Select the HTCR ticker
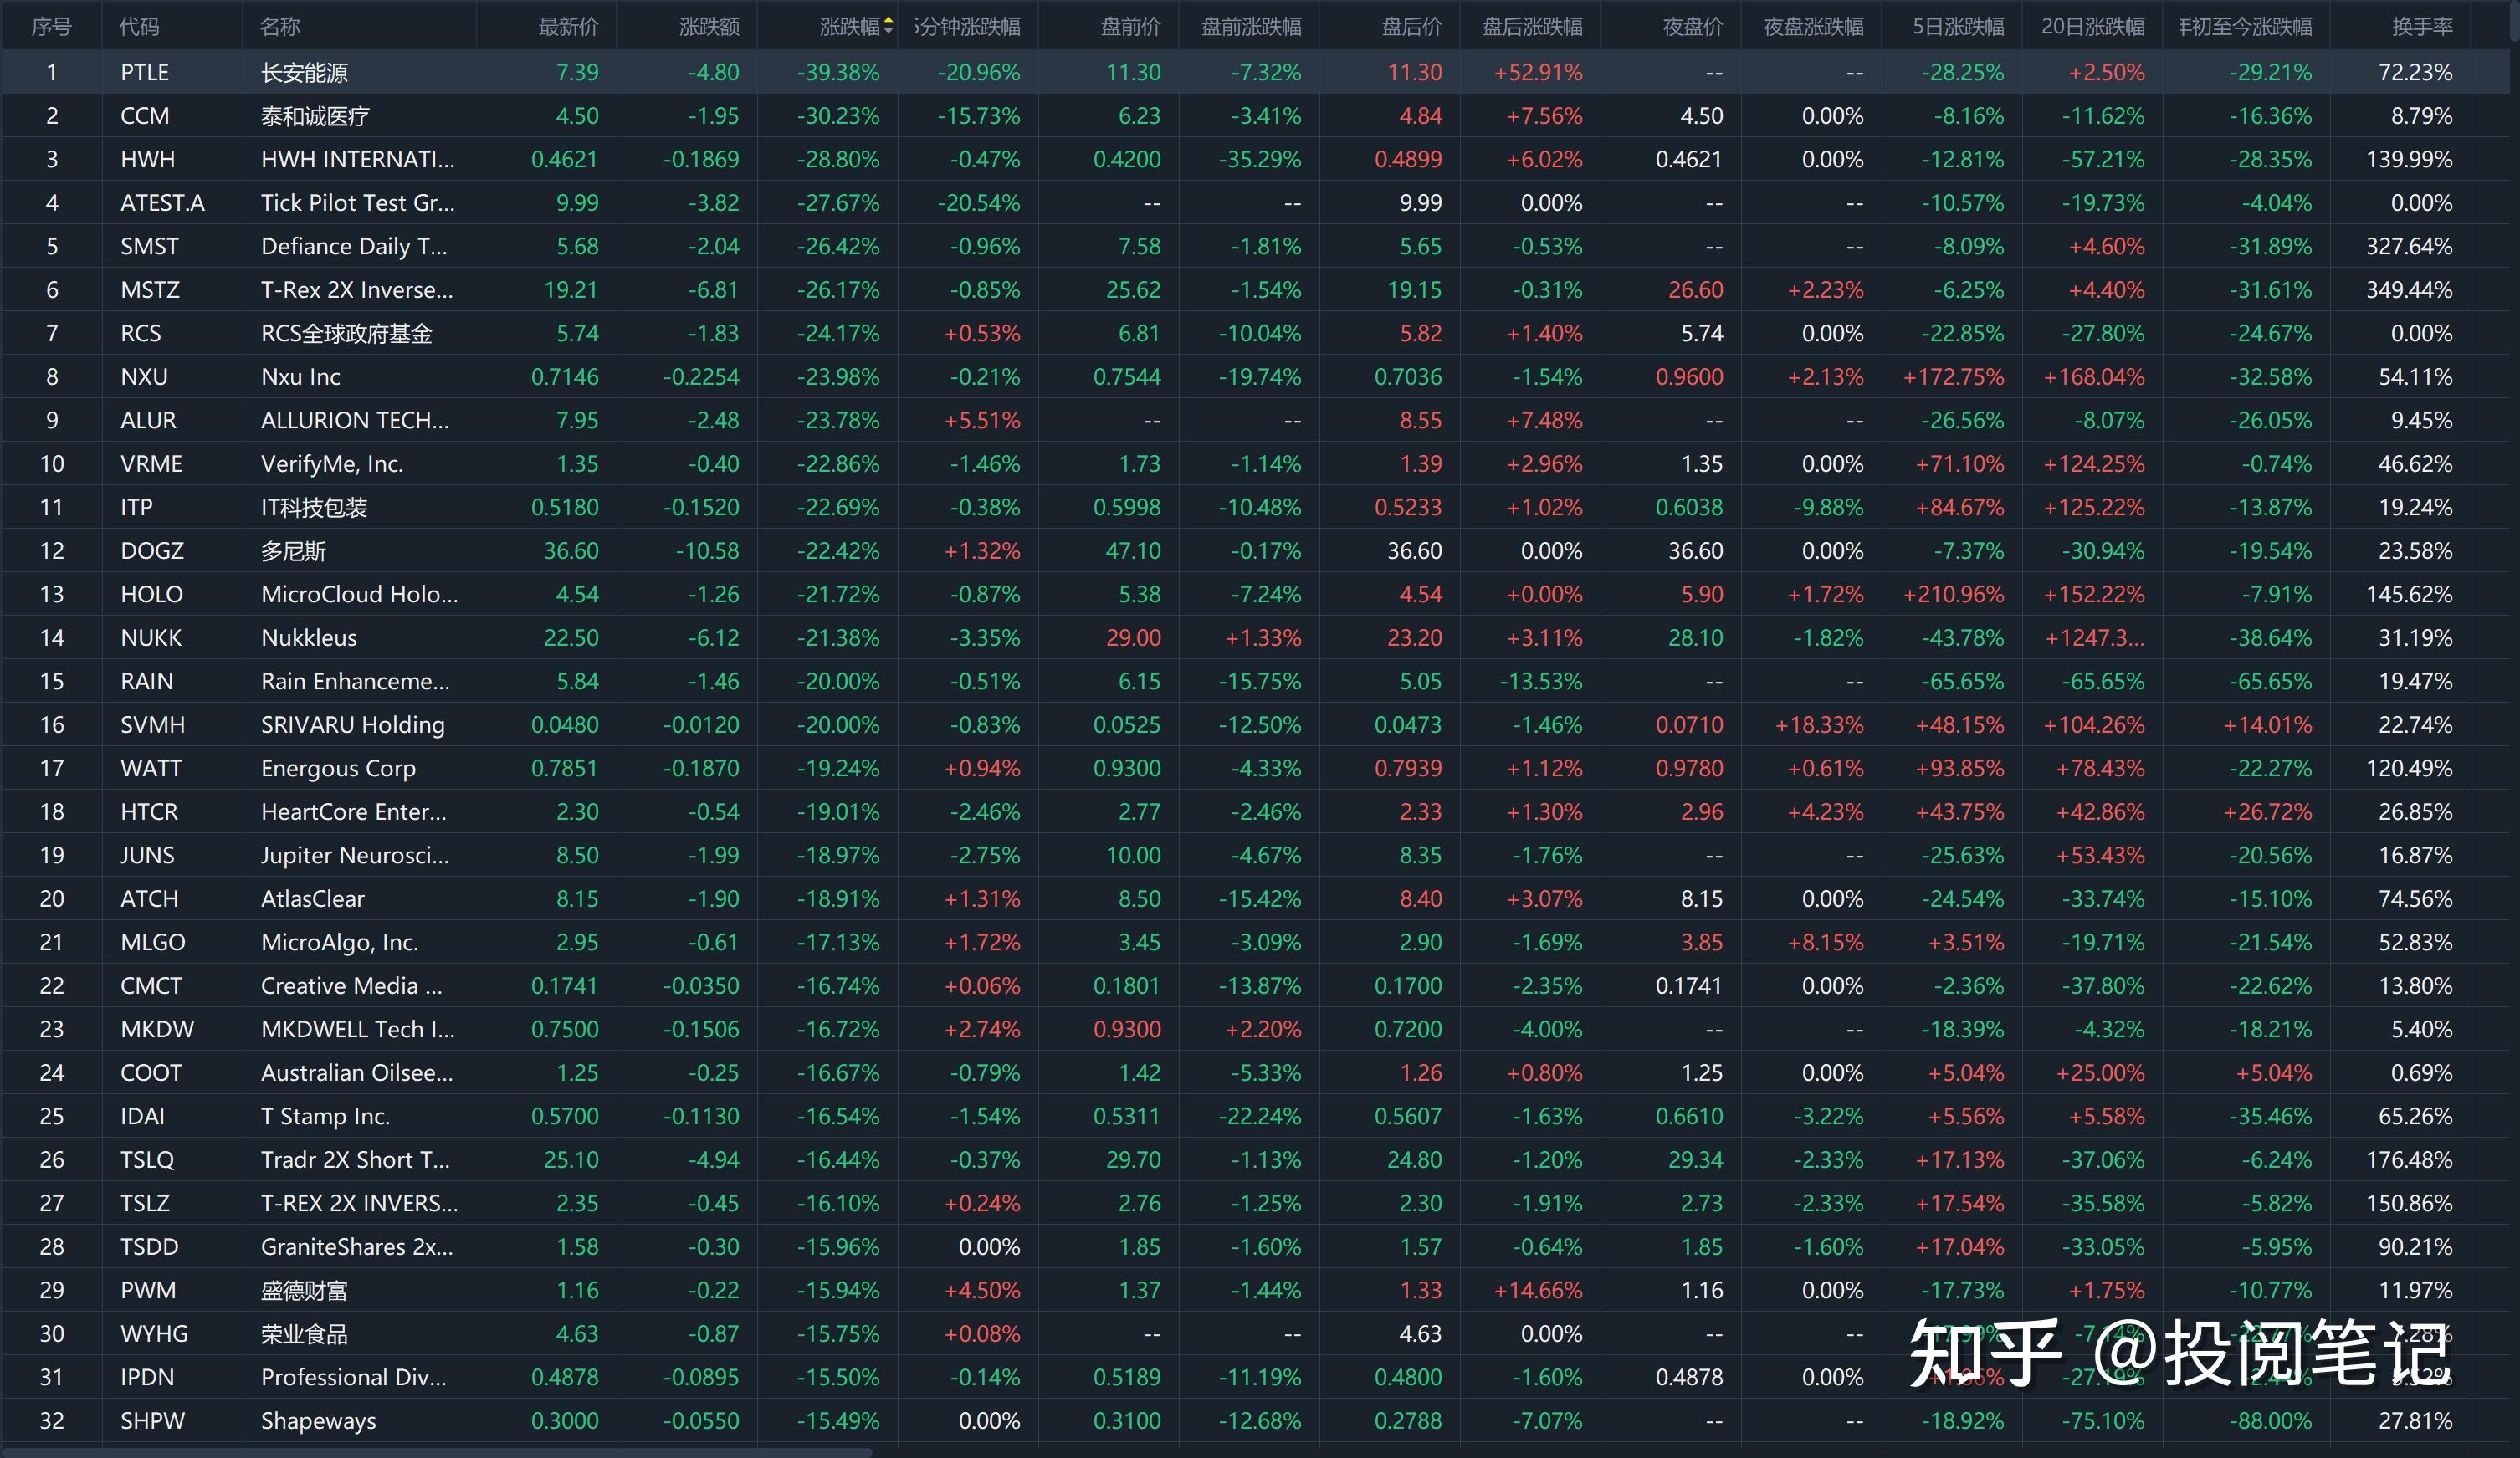 tap(149, 812)
